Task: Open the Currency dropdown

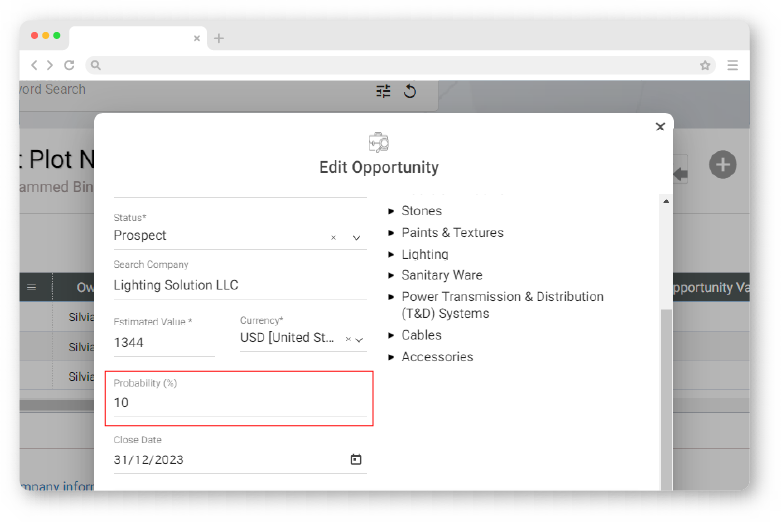Action: point(360,339)
